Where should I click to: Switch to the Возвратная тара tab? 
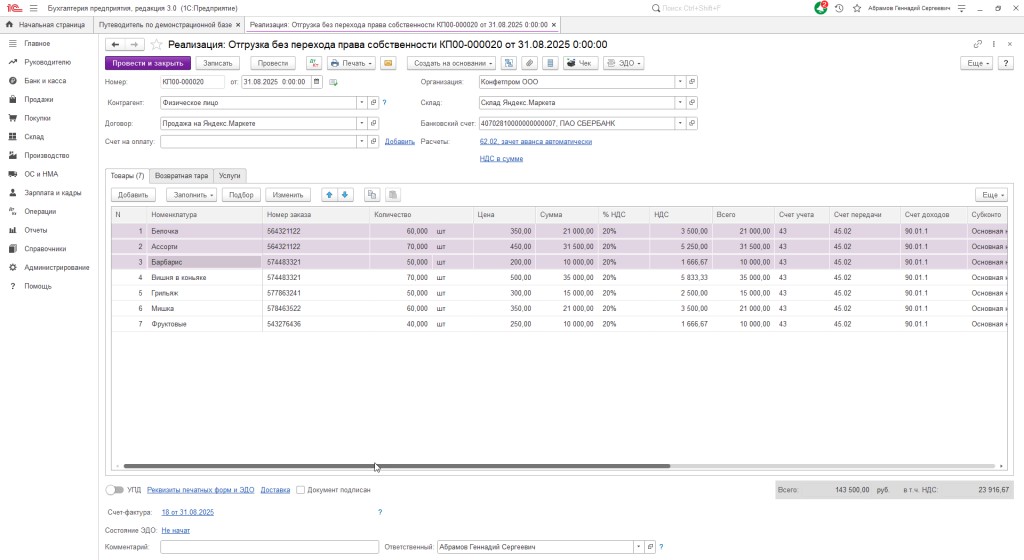click(x=181, y=175)
